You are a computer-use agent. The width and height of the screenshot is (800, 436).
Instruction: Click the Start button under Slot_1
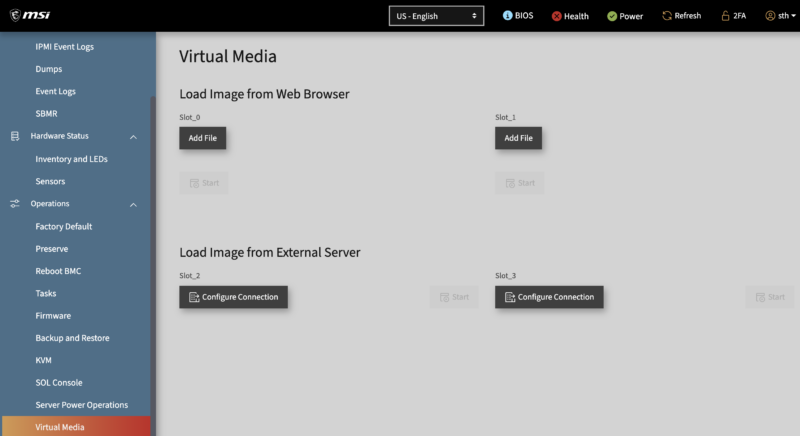(x=519, y=183)
